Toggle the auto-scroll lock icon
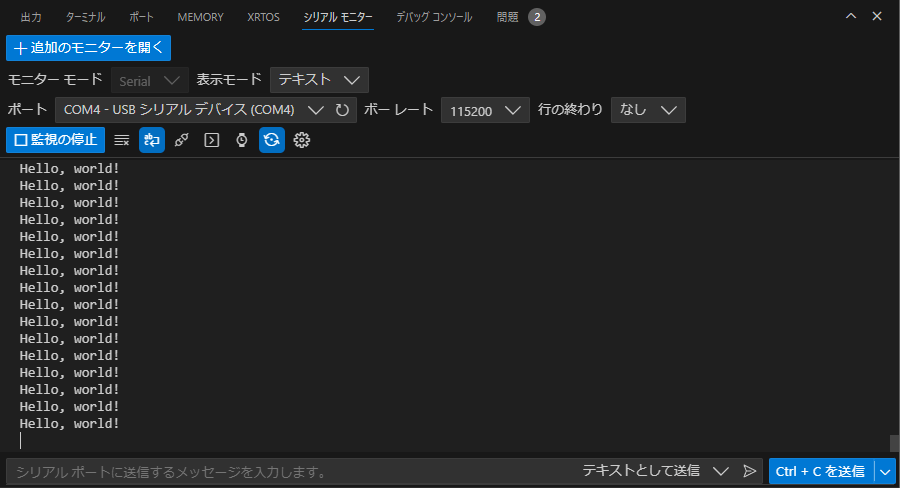Image resolution: width=900 pixels, height=488 pixels. (152, 140)
